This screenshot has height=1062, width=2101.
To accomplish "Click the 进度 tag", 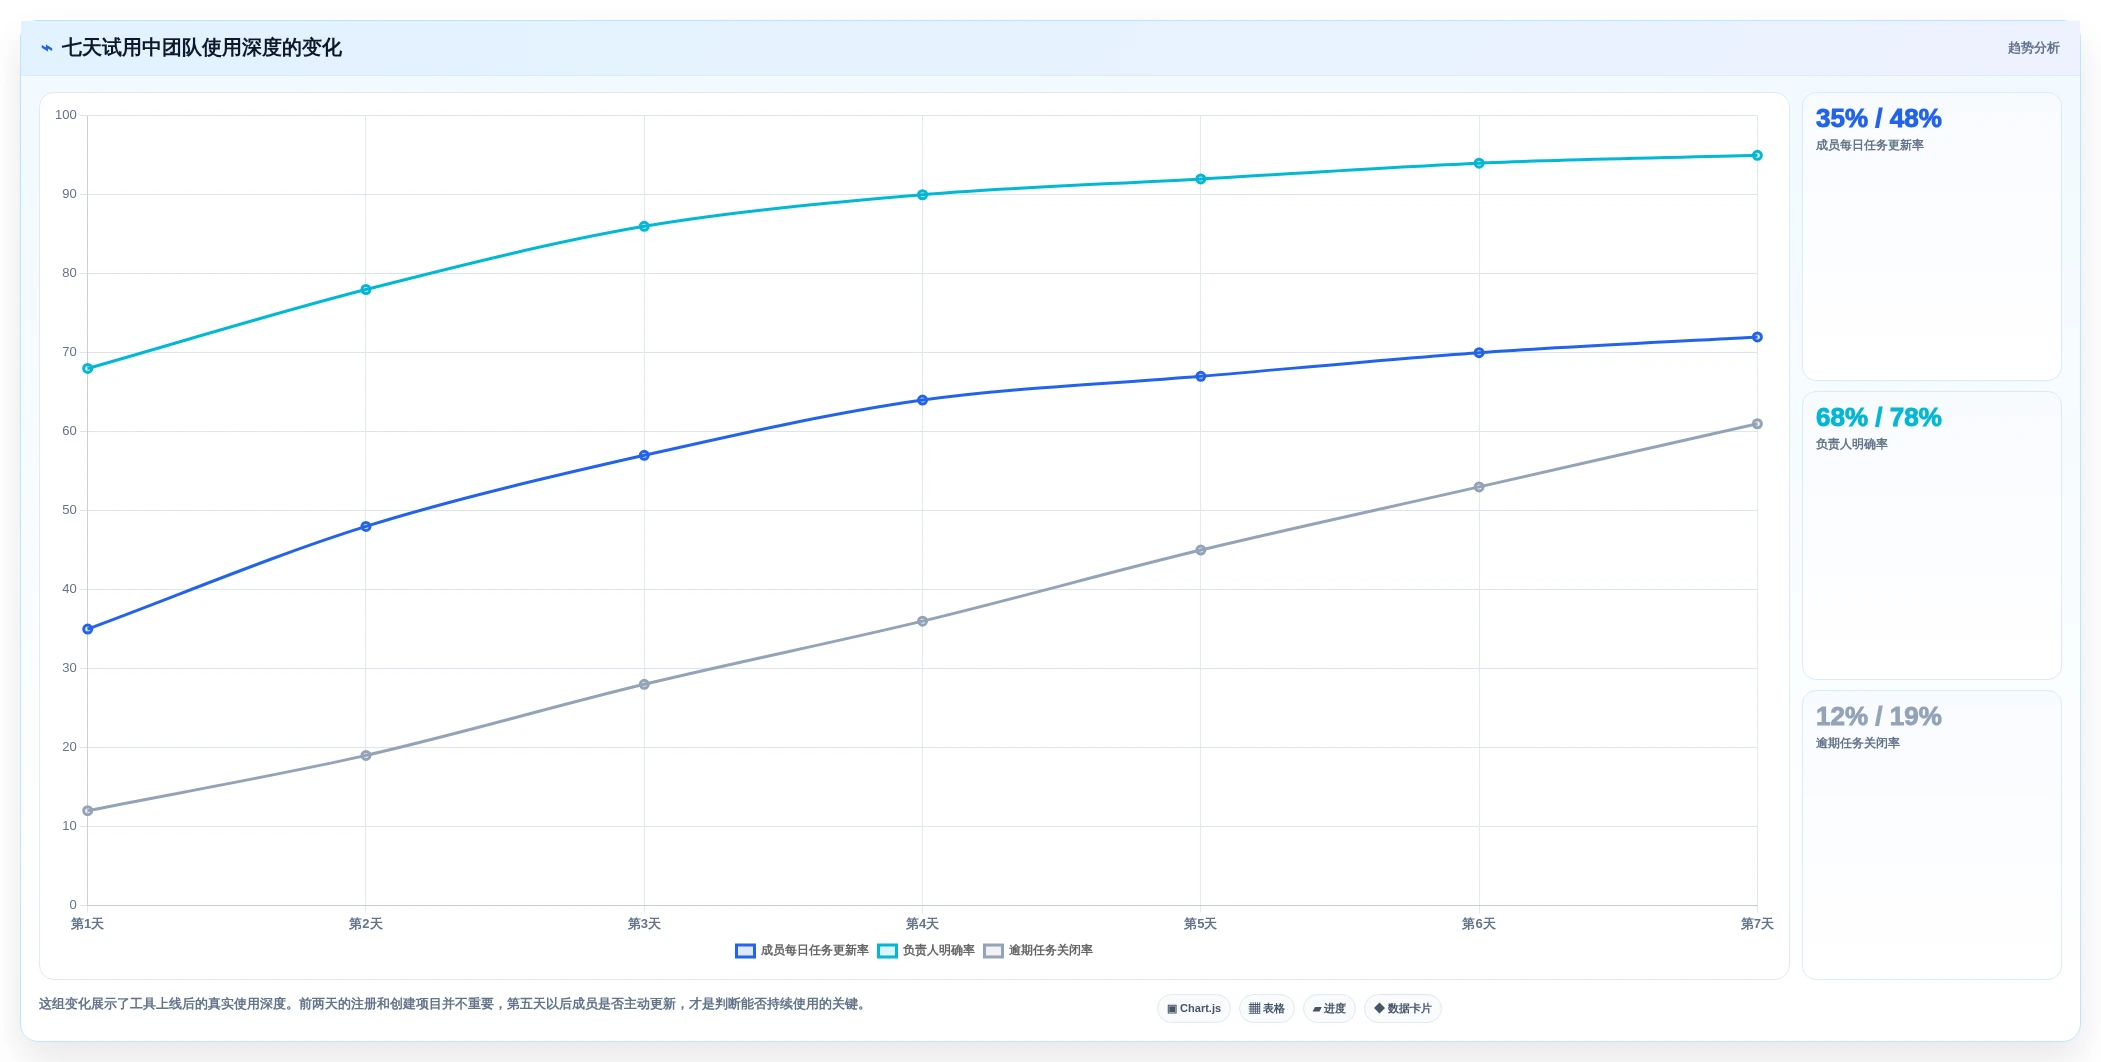I will [1329, 1009].
